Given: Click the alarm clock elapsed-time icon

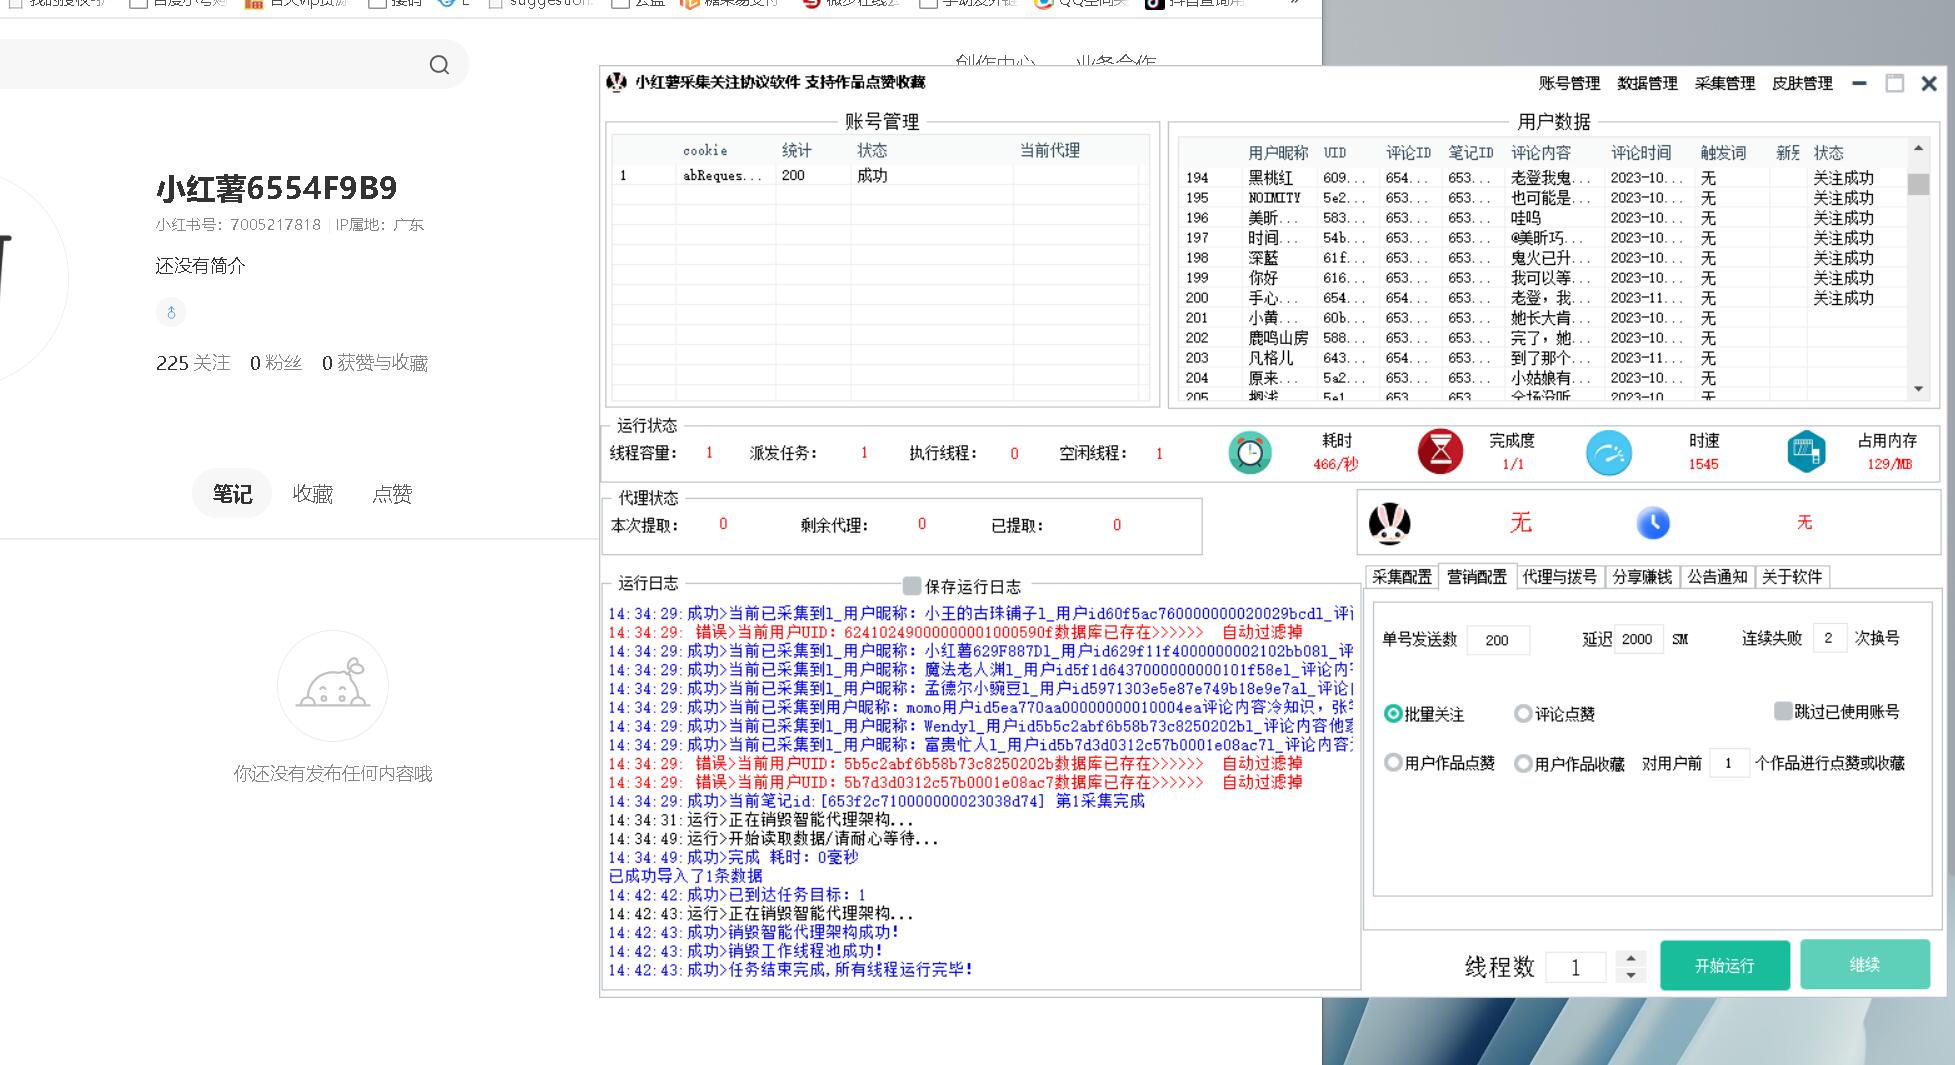Looking at the screenshot, I should coord(1249,453).
